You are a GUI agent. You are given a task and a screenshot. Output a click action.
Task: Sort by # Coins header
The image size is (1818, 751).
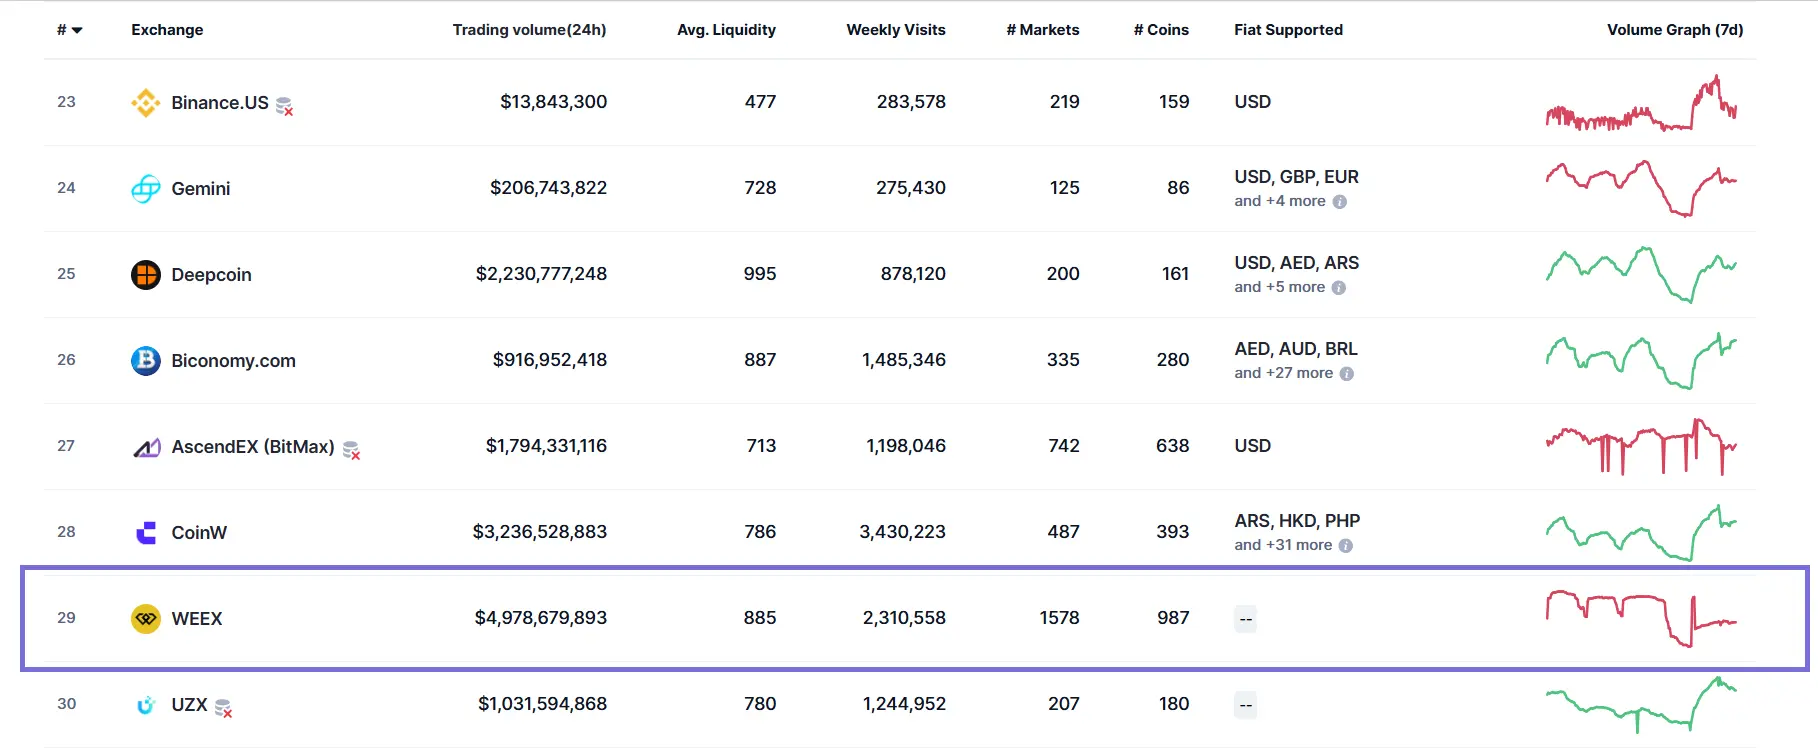coord(1161,30)
